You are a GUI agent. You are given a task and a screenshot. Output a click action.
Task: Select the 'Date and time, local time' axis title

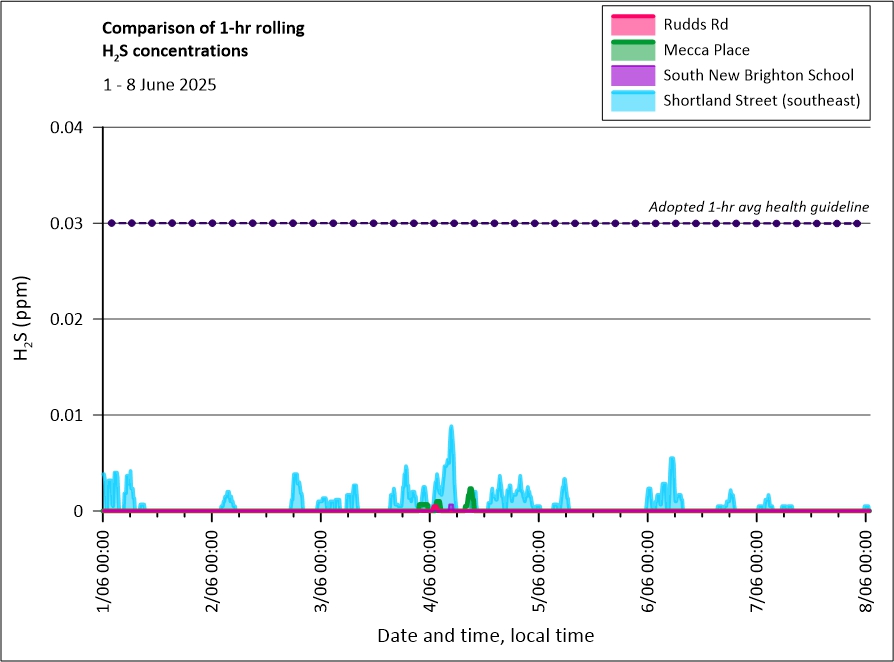pyautogui.click(x=485, y=635)
